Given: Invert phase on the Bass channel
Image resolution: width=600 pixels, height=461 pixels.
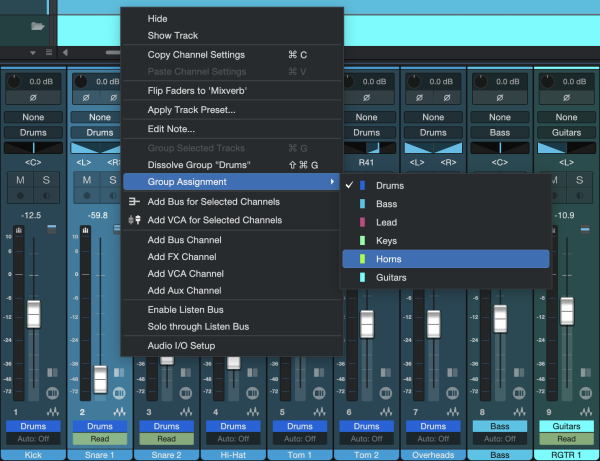Looking at the screenshot, I should tap(500, 98).
